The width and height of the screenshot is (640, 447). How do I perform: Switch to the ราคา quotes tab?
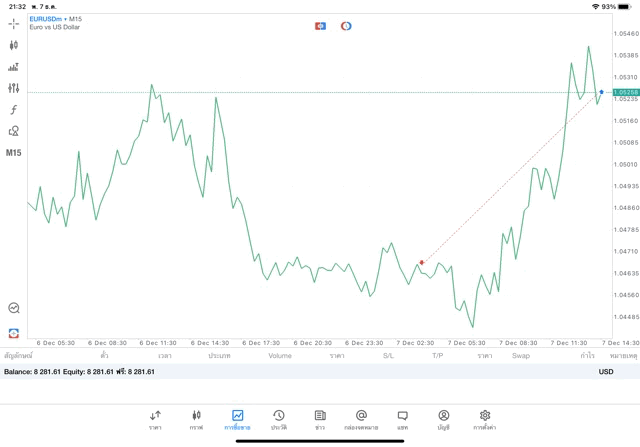pyautogui.click(x=155, y=420)
